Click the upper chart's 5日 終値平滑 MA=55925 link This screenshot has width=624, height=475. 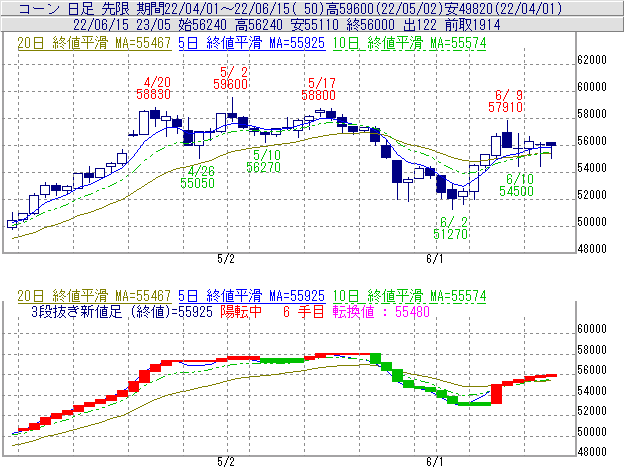(252, 43)
